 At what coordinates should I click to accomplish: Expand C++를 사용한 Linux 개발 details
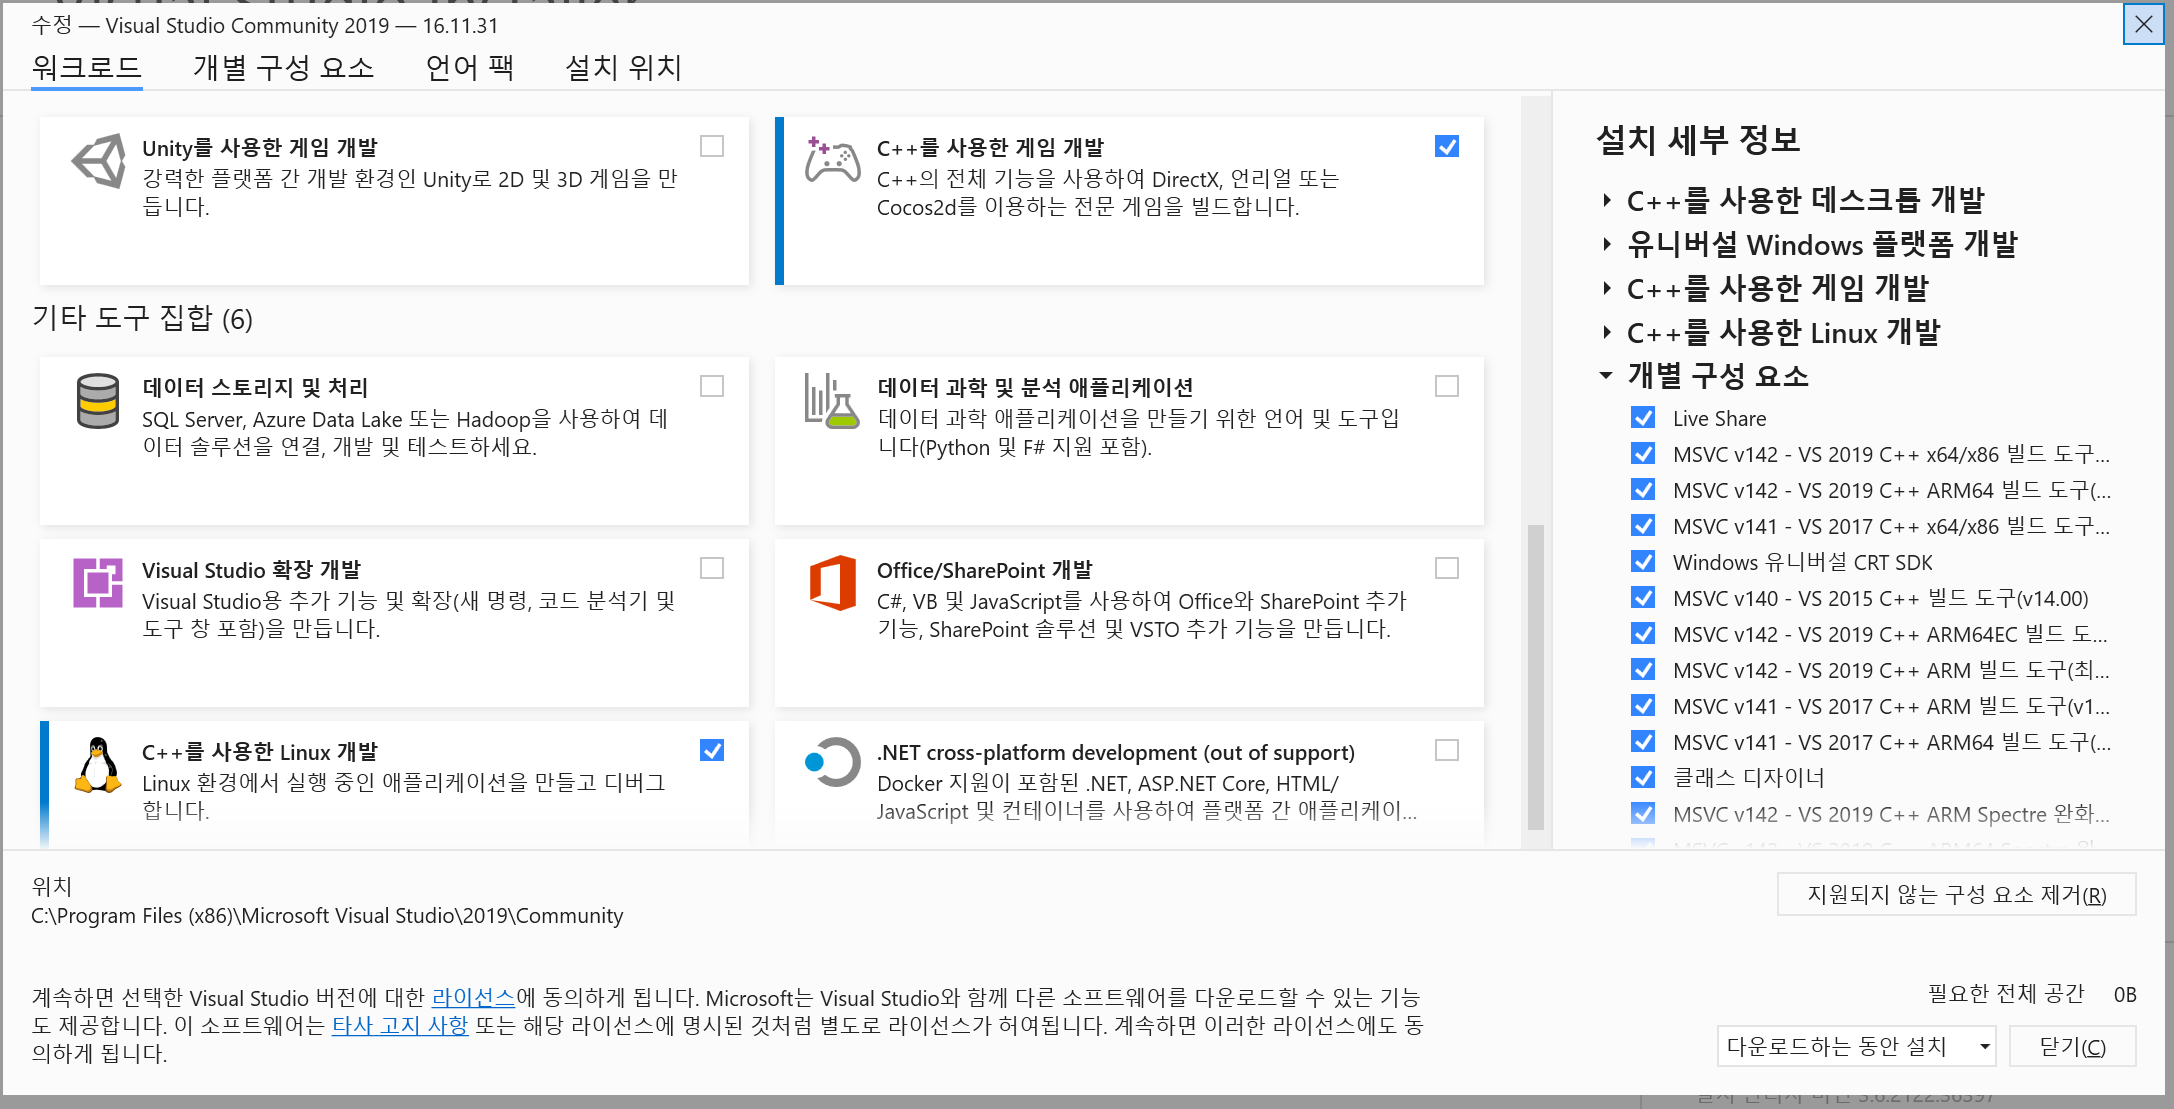(x=1606, y=332)
